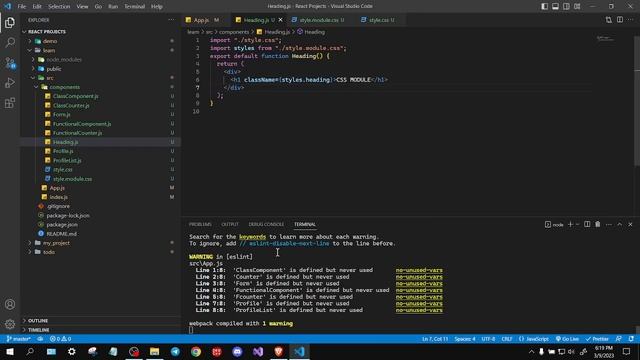Switch to the Output panel tab

[x=230, y=224]
